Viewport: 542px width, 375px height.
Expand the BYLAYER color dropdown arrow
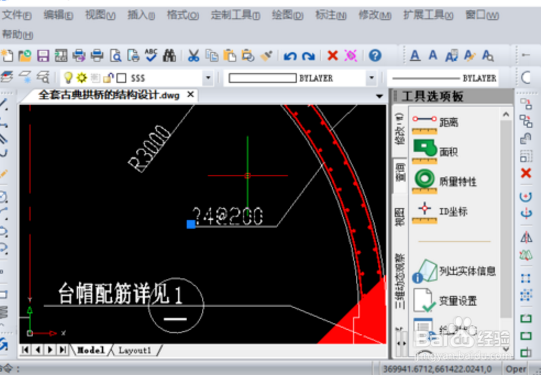click(x=372, y=78)
